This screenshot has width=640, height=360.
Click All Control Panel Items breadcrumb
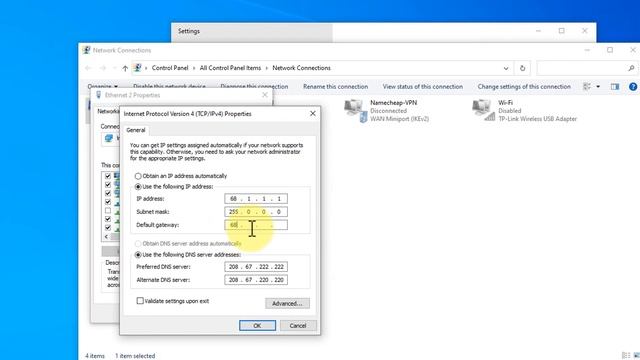pyautogui.click(x=230, y=68)
